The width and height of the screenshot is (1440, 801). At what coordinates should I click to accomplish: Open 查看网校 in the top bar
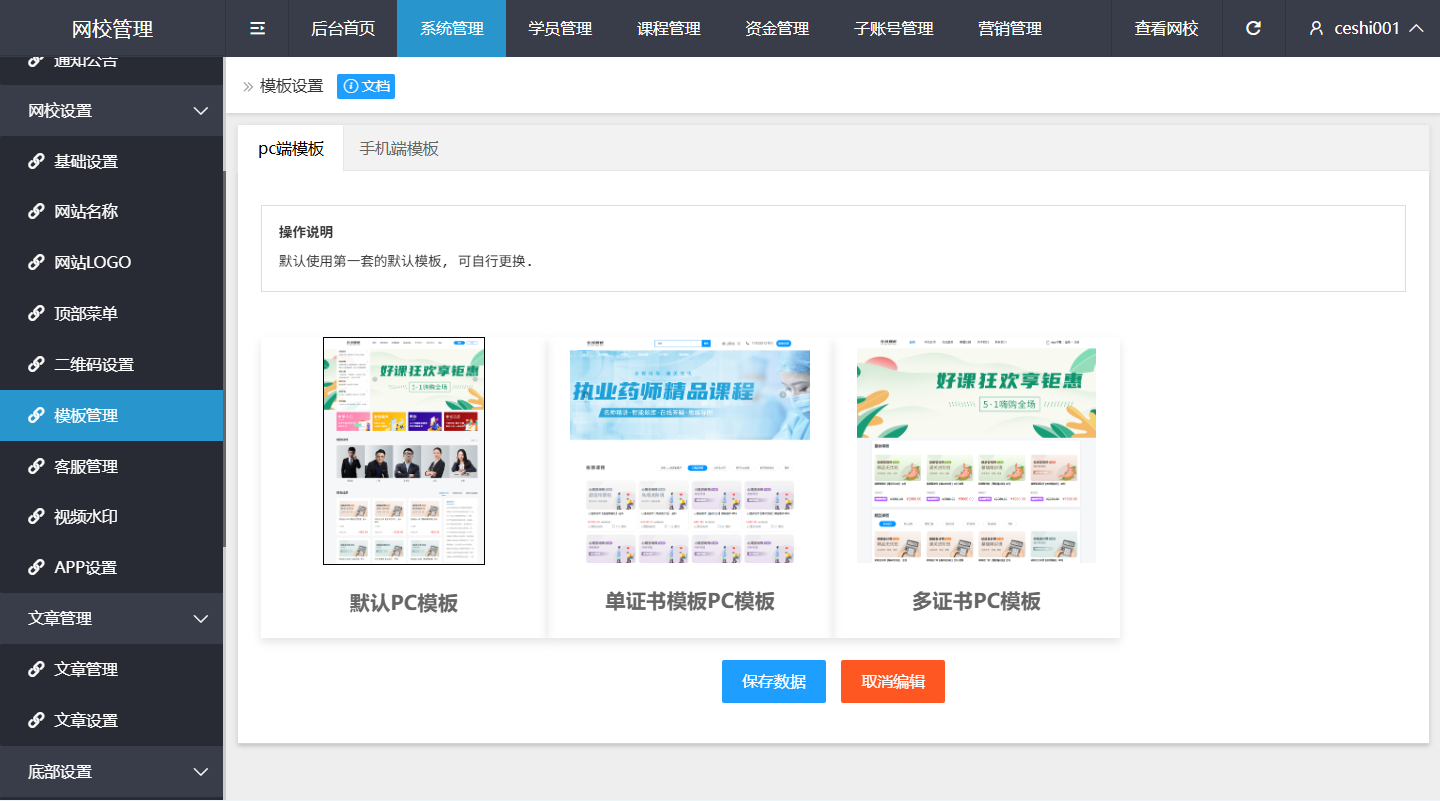pos(1166,28)
